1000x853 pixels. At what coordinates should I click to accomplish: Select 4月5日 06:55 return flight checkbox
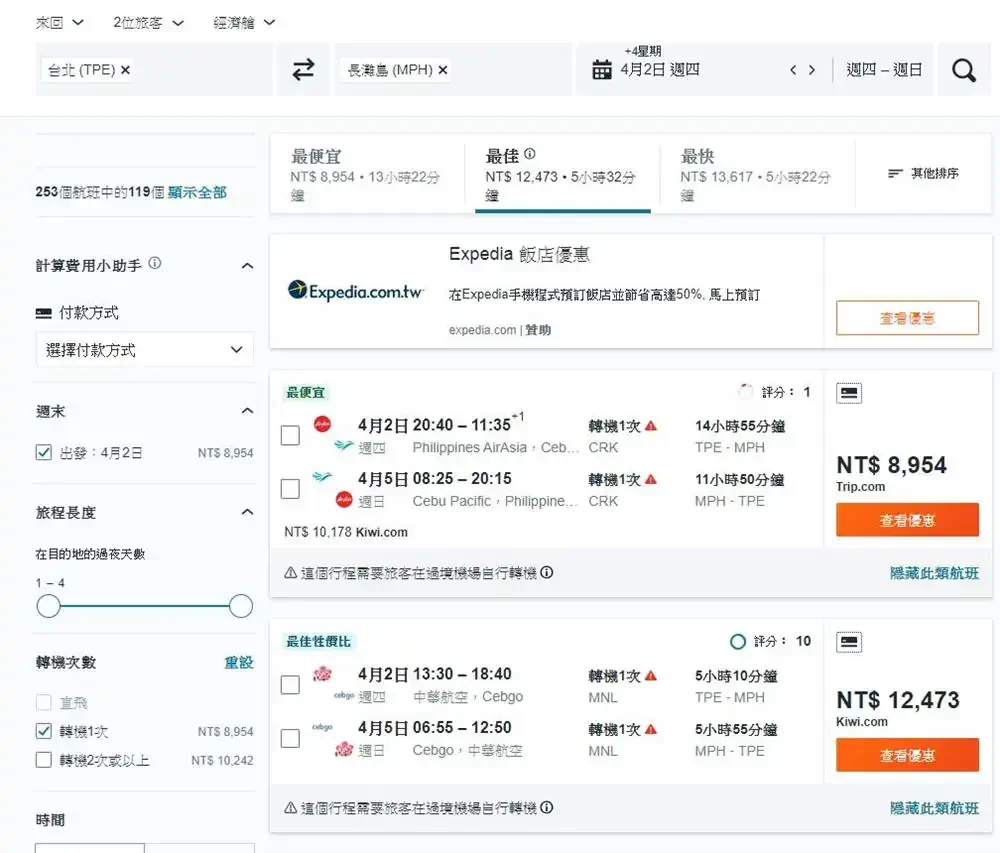click(x=290, y=738)
